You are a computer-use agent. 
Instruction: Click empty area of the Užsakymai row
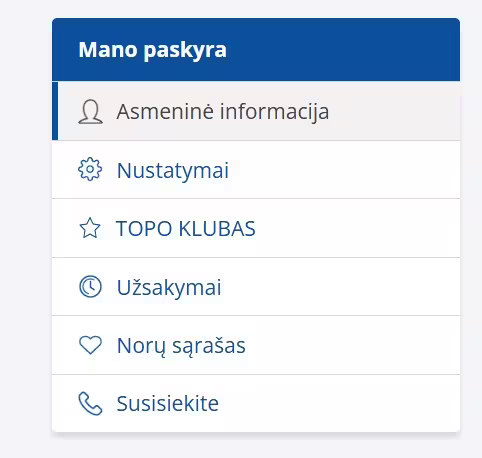point(340,287)
